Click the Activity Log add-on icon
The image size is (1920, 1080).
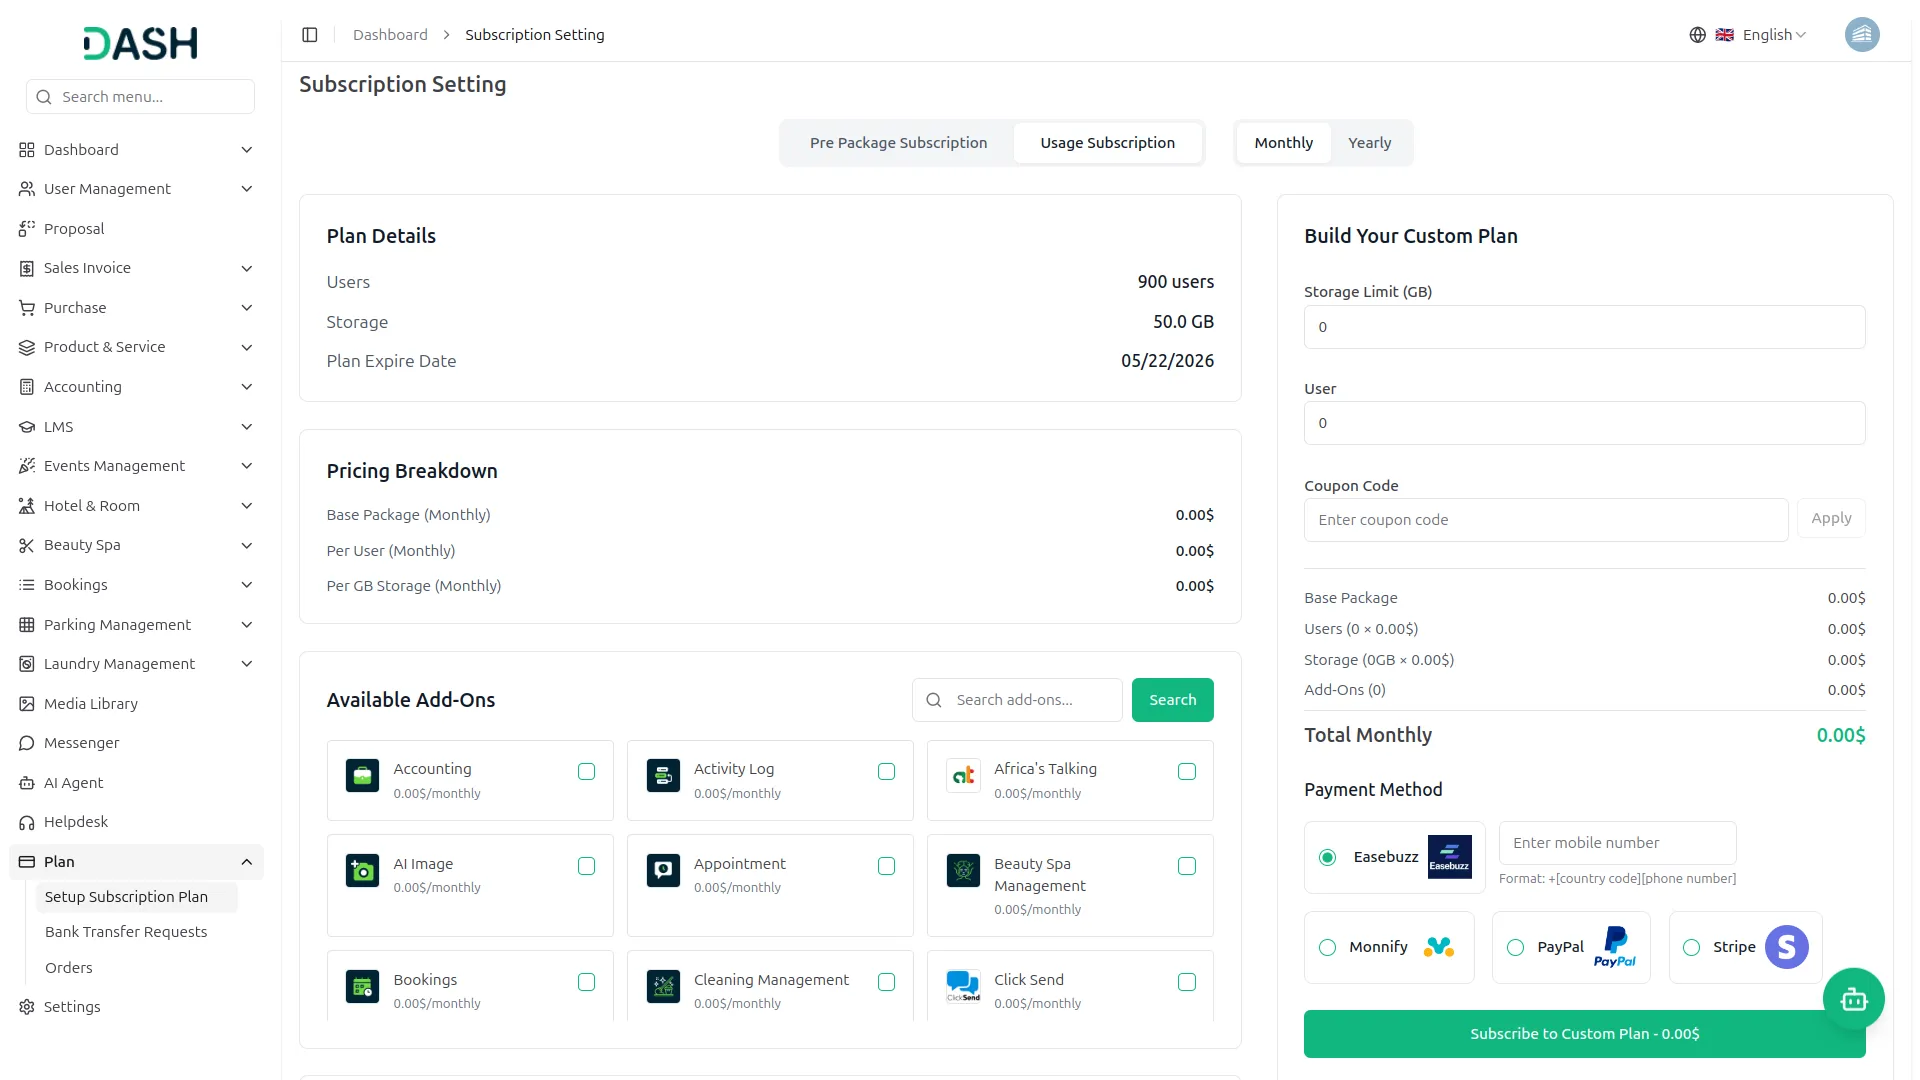pos(663,775)
